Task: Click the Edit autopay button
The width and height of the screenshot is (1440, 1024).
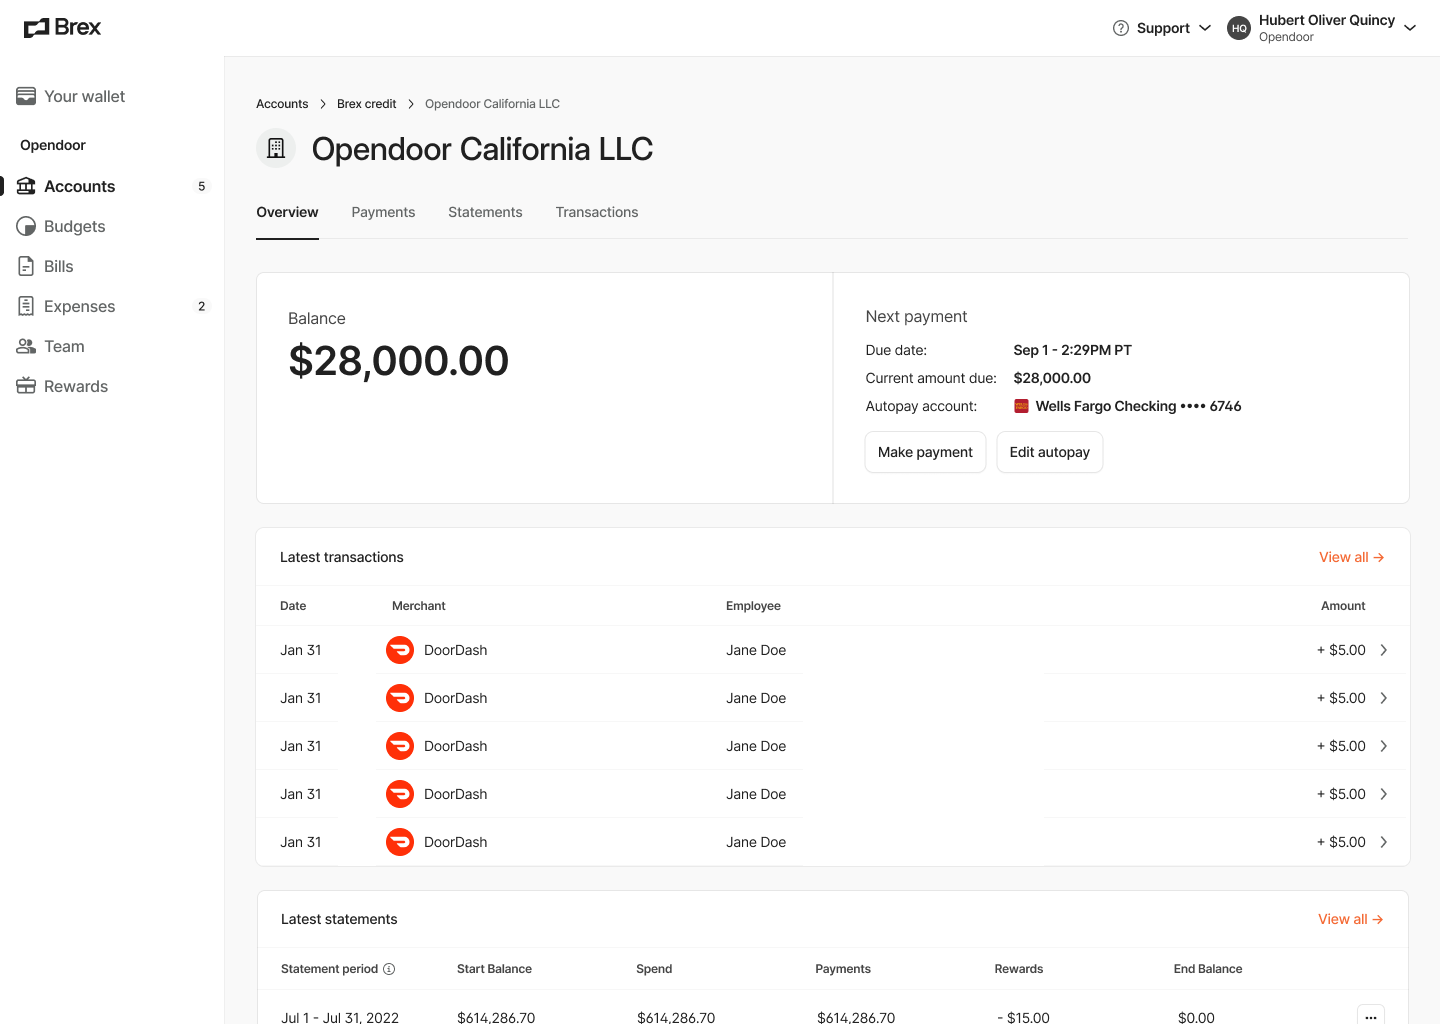Action: point(1050,452)
